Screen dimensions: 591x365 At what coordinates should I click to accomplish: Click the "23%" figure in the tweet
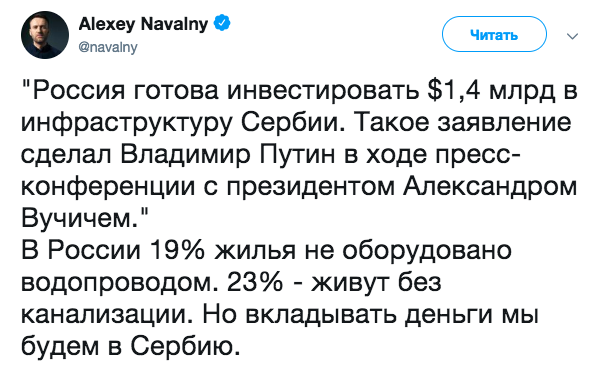tap(255, 282)
